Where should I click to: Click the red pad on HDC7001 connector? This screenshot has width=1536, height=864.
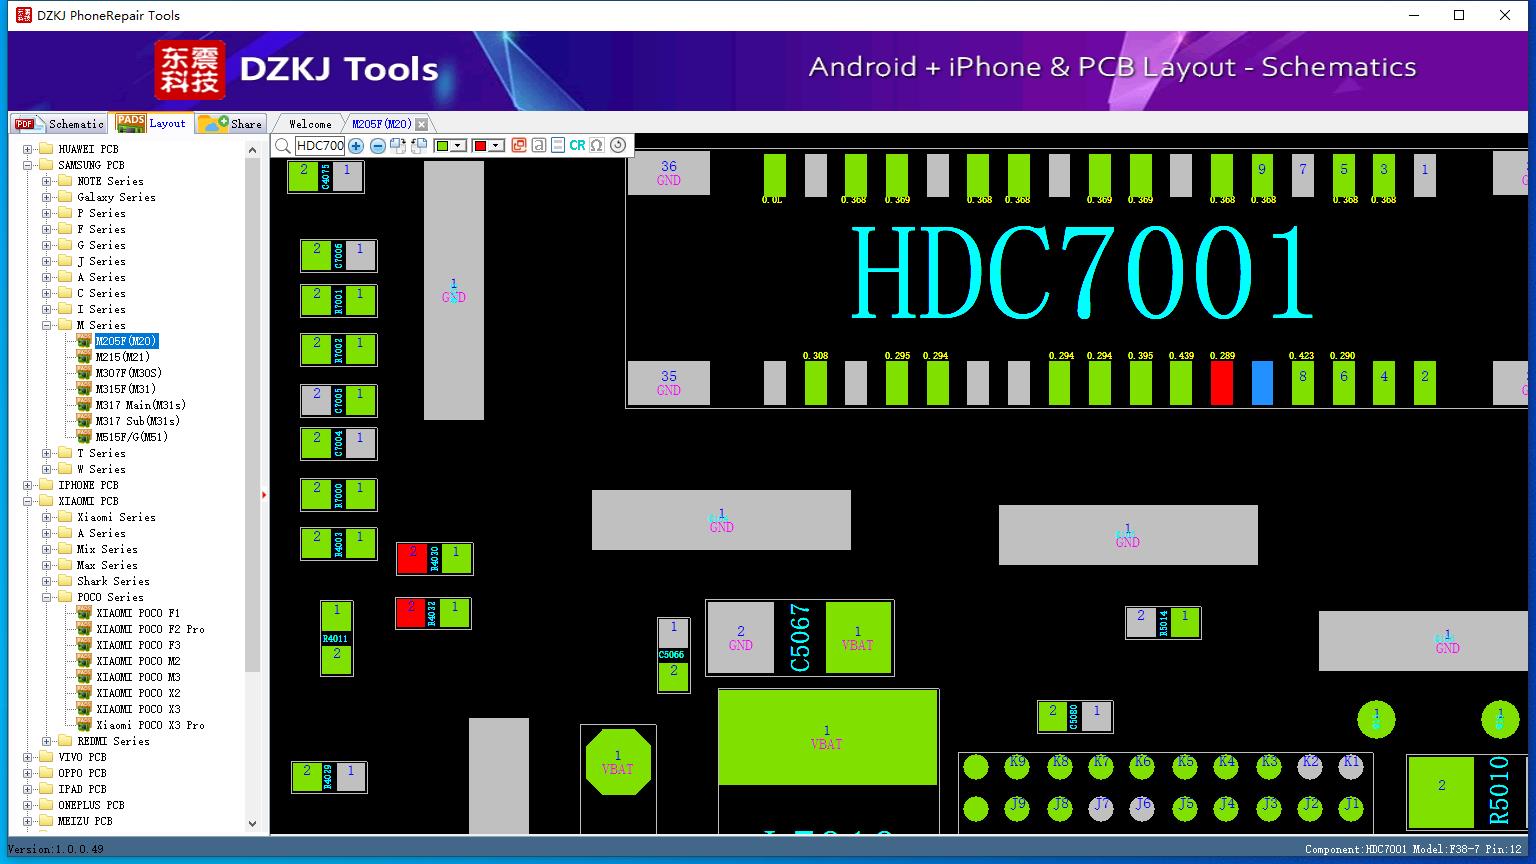[1221, 383]
